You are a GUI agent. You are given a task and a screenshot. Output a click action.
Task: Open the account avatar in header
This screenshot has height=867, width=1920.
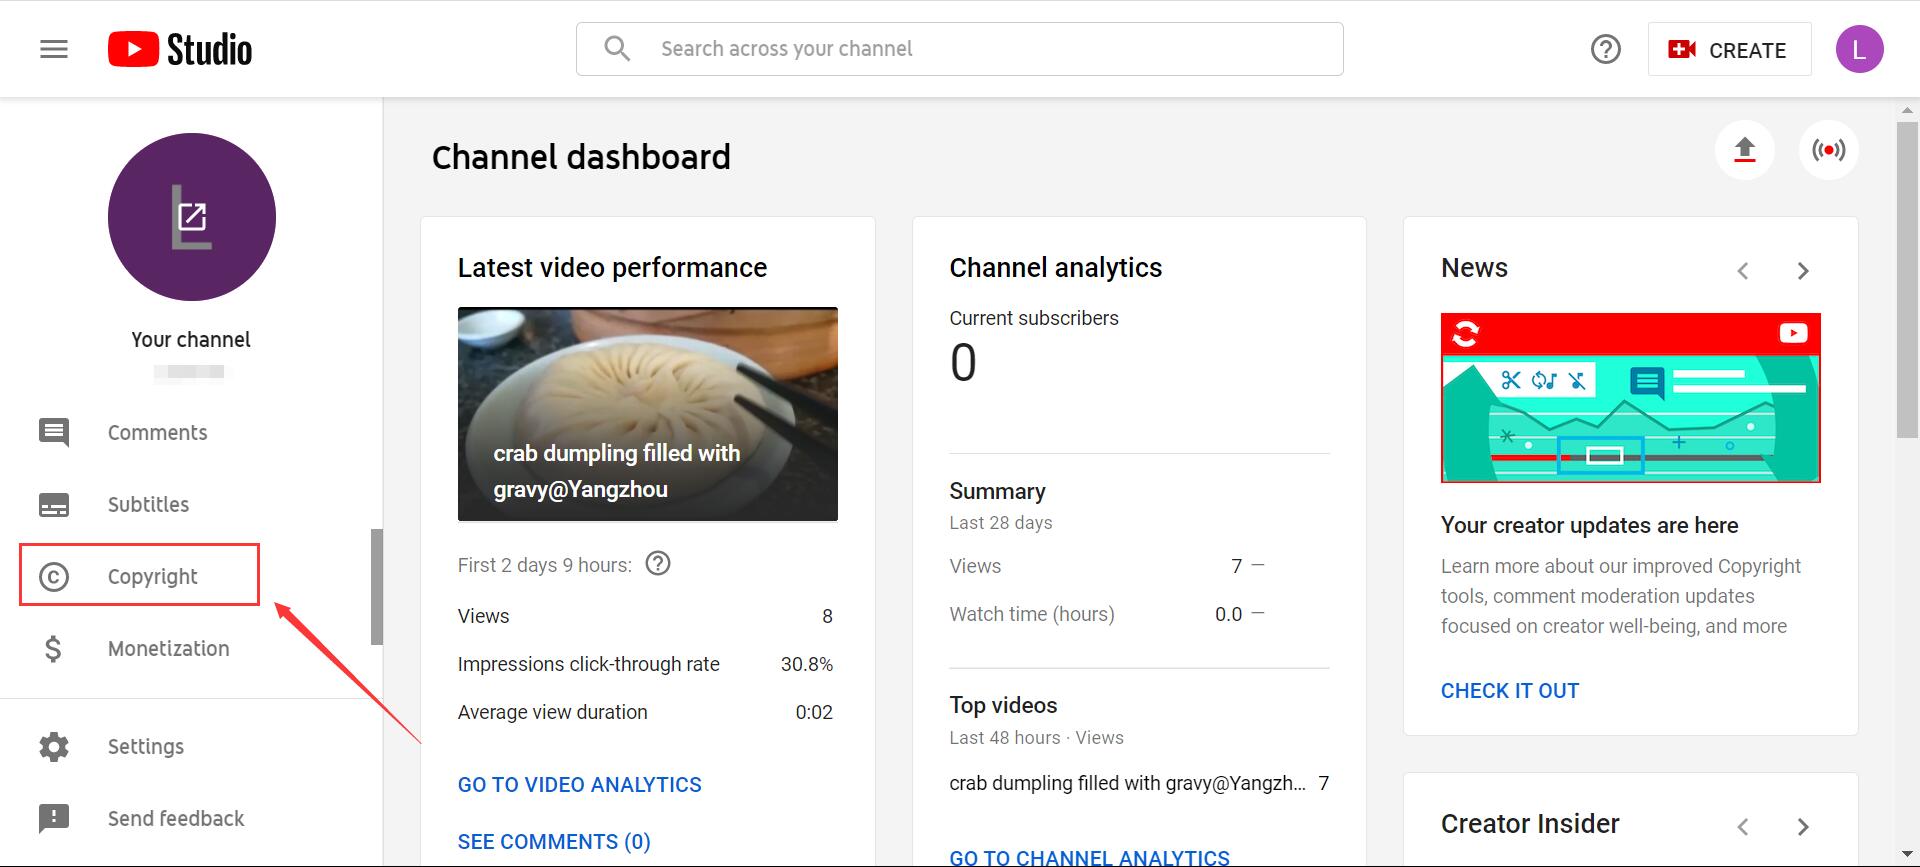(1859, 49)
